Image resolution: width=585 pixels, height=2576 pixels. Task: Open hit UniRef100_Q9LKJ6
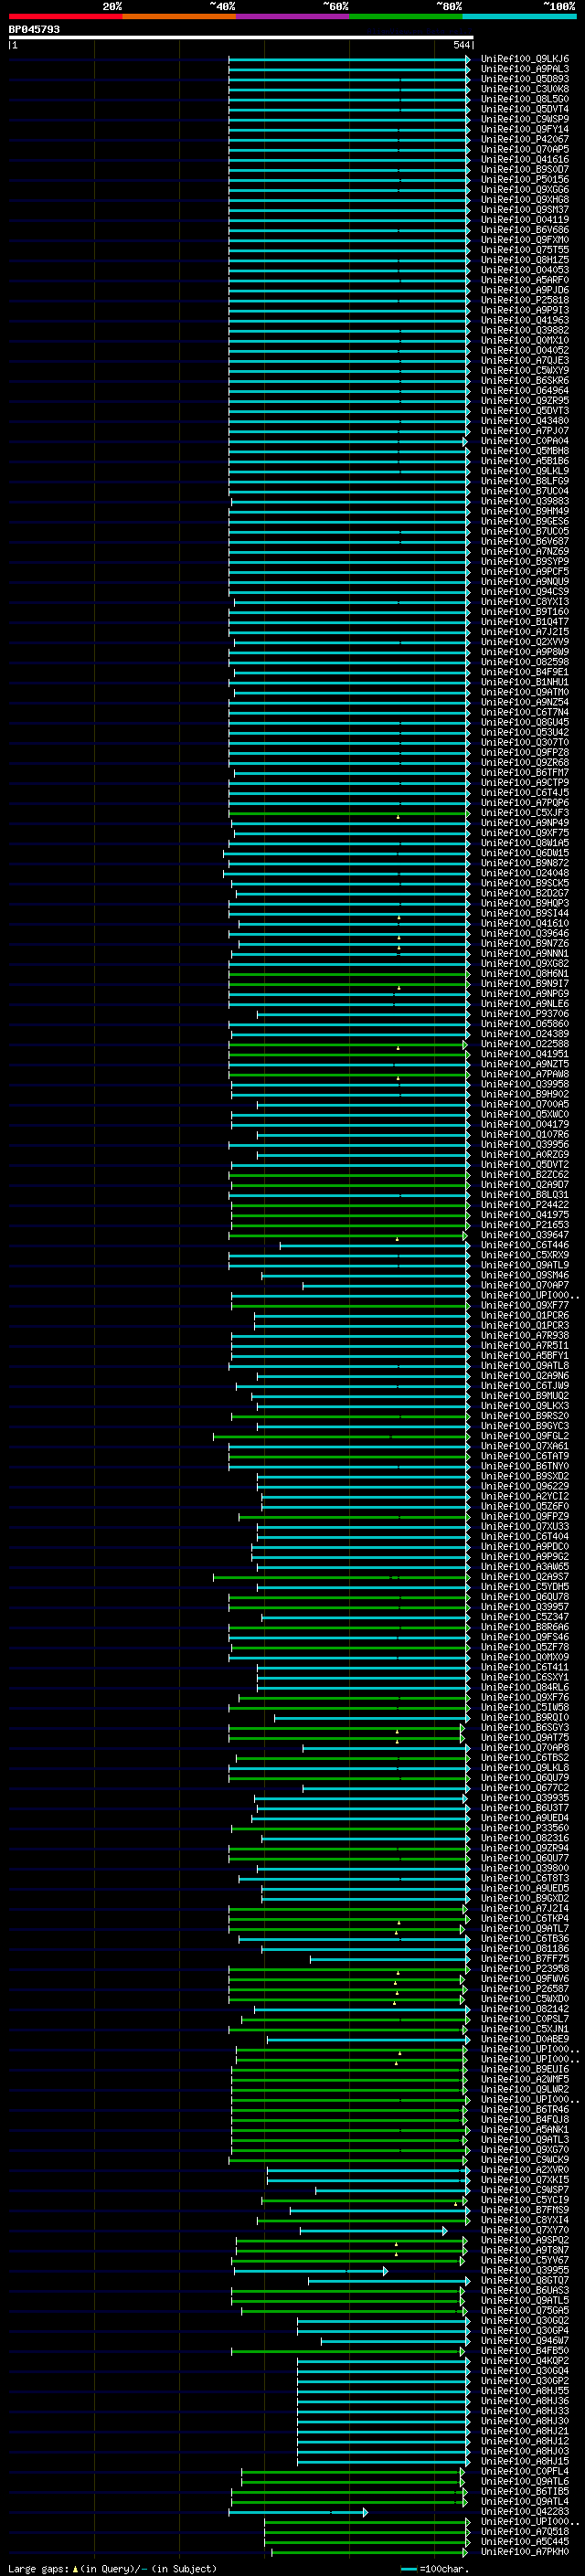(x=525, y=59)
